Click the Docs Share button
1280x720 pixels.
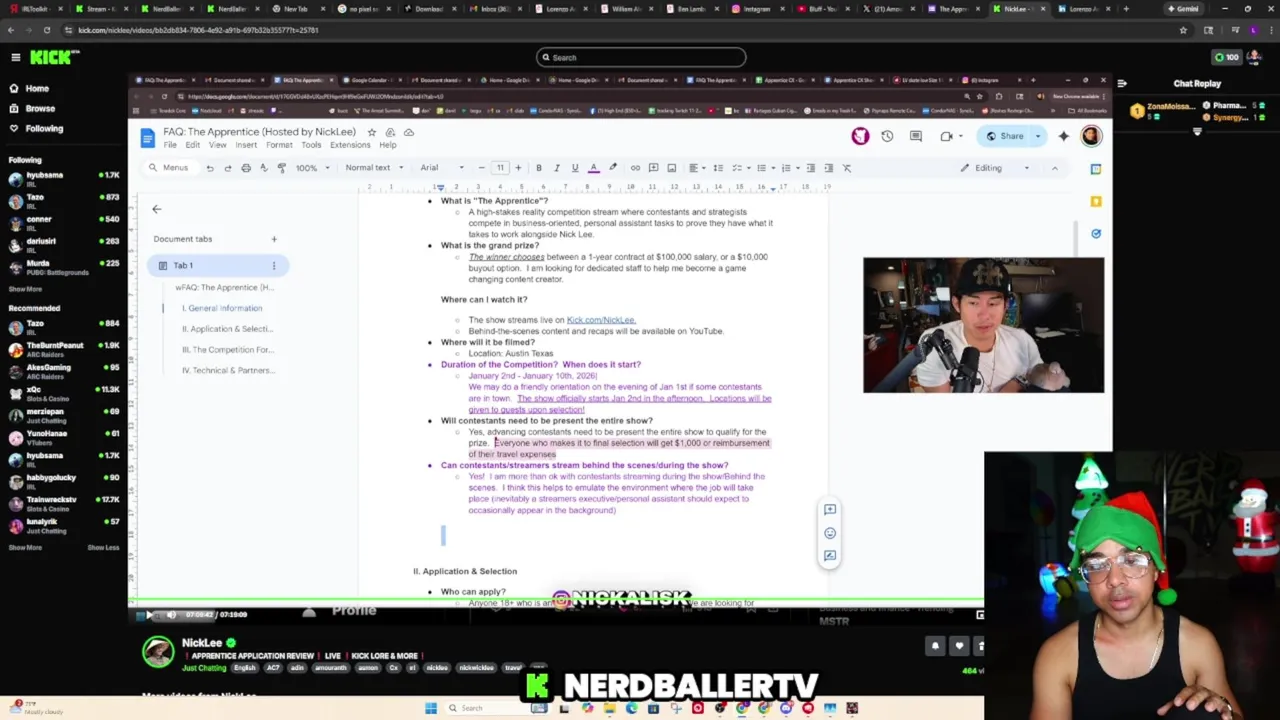pyautogui.click(x=1005, y=136)
